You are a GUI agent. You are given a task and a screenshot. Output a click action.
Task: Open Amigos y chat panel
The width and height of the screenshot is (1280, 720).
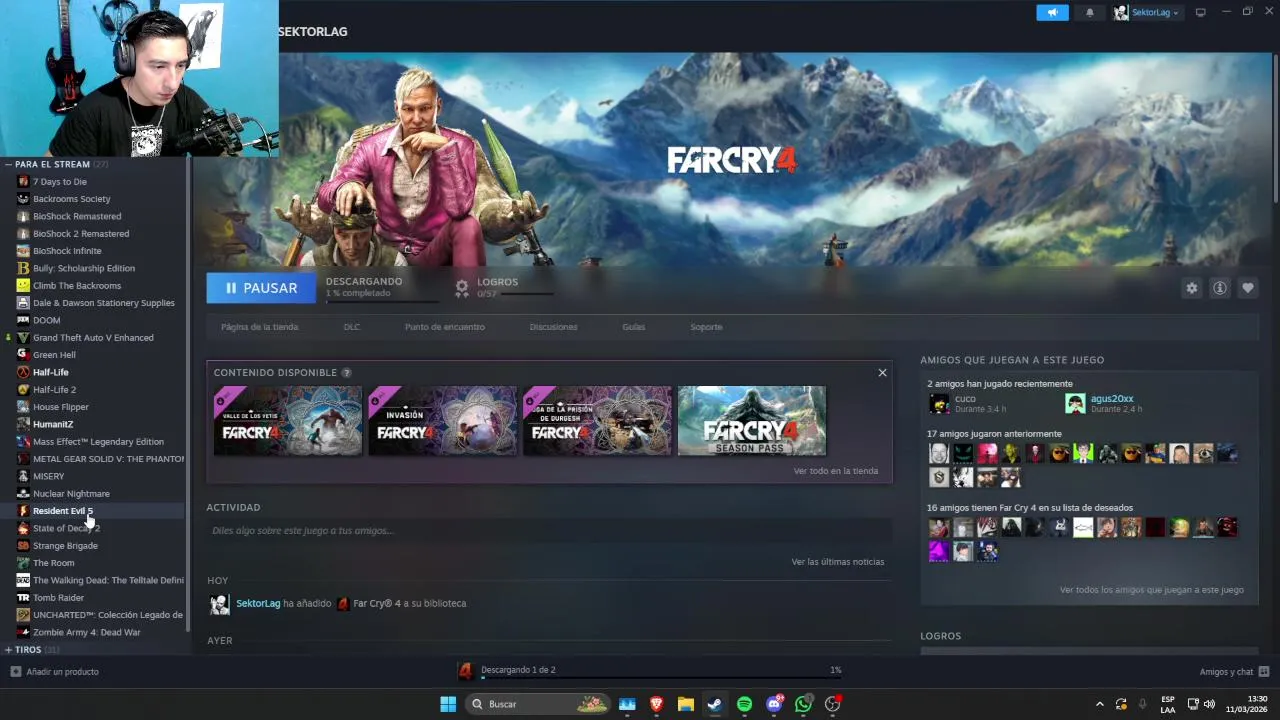pyautogui.click(x=1234, y=672)
